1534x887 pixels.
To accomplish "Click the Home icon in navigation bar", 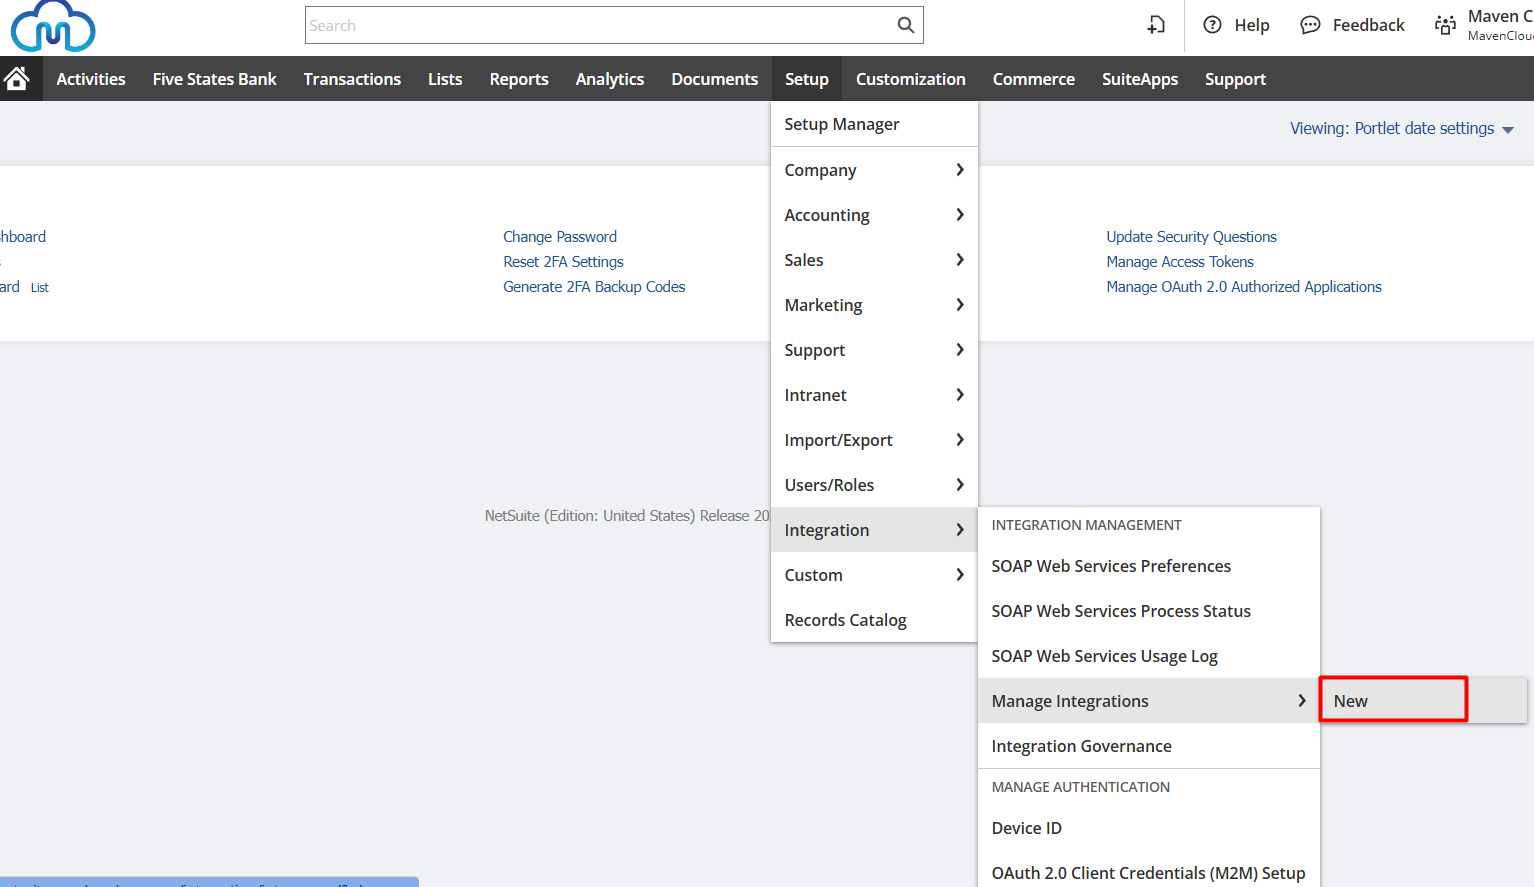I will 17,79.
